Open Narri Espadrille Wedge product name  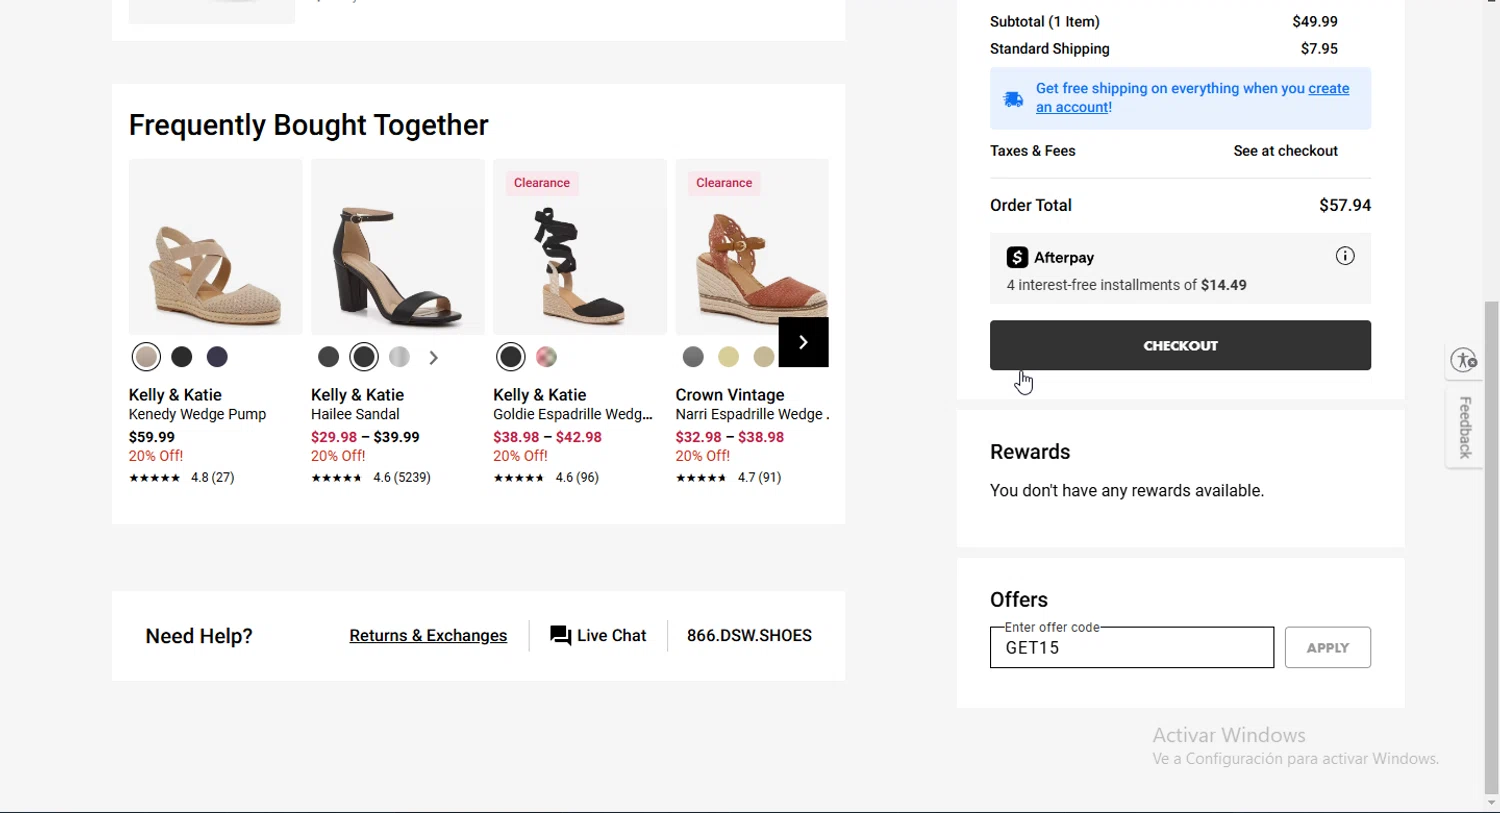coord(752,415)
